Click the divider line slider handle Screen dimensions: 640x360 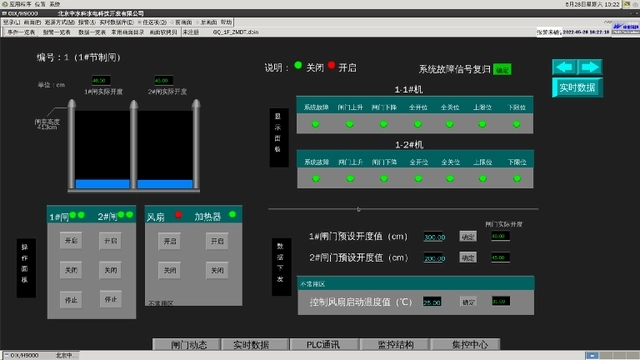tap(358, 209)
